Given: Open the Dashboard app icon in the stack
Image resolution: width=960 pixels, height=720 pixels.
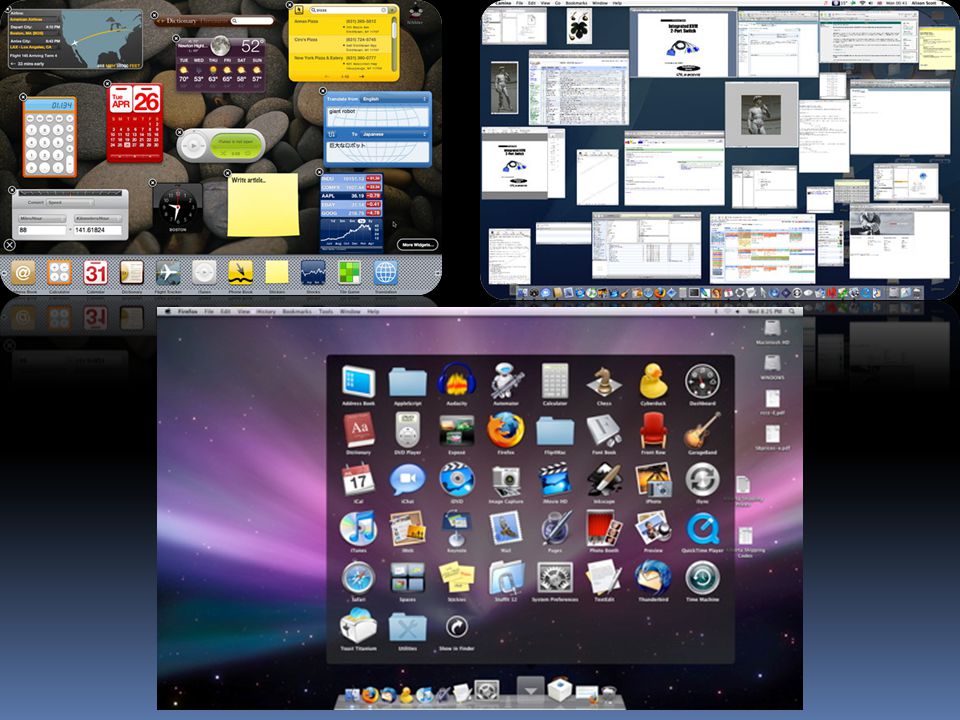Looking at the screenshot, I should tap(702, 381).
